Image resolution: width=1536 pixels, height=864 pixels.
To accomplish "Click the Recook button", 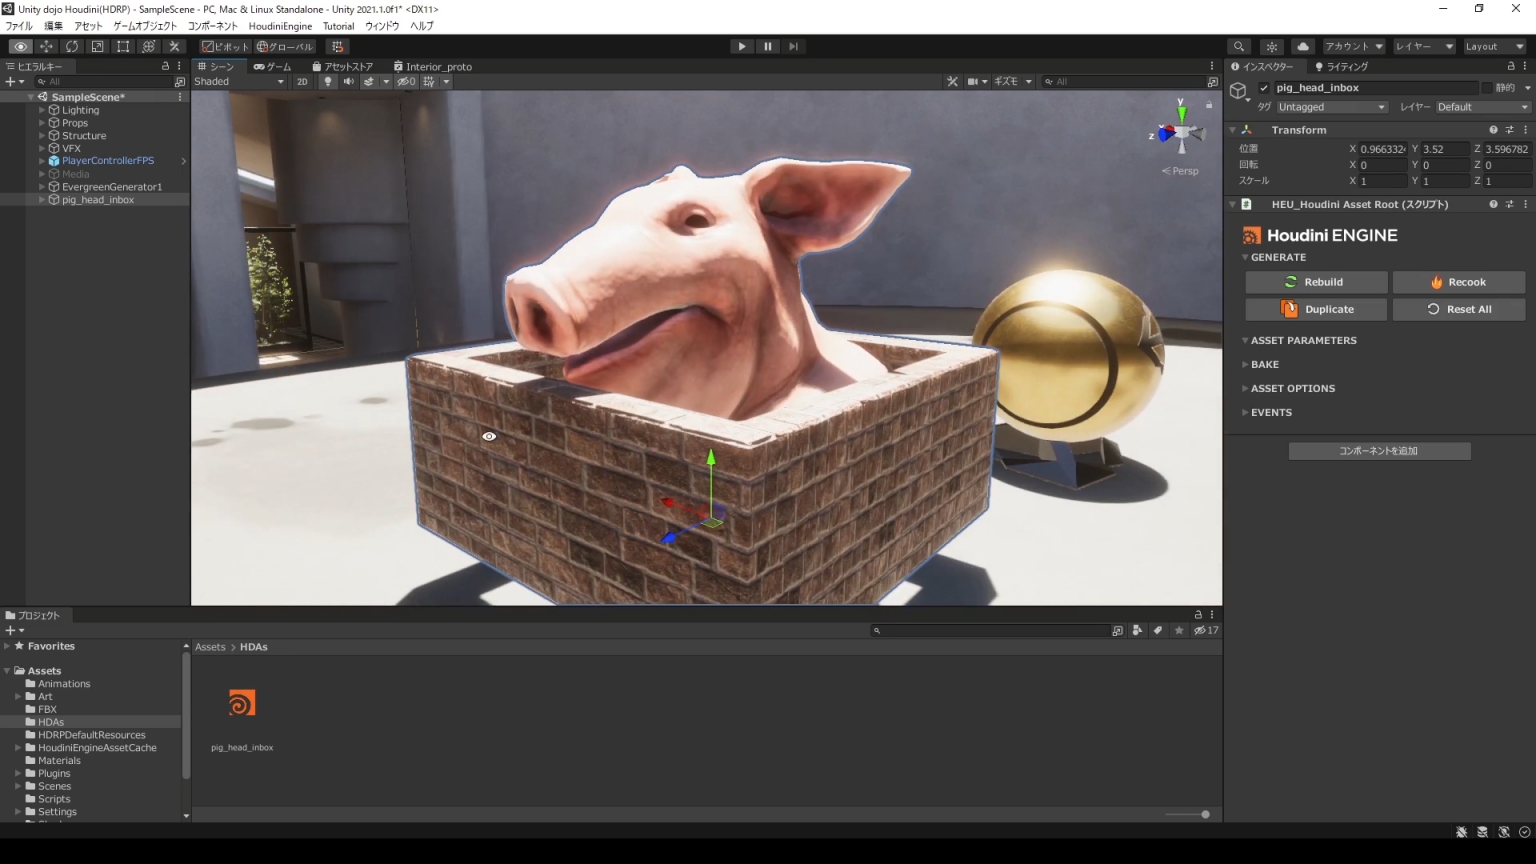I will (1458, 281).
